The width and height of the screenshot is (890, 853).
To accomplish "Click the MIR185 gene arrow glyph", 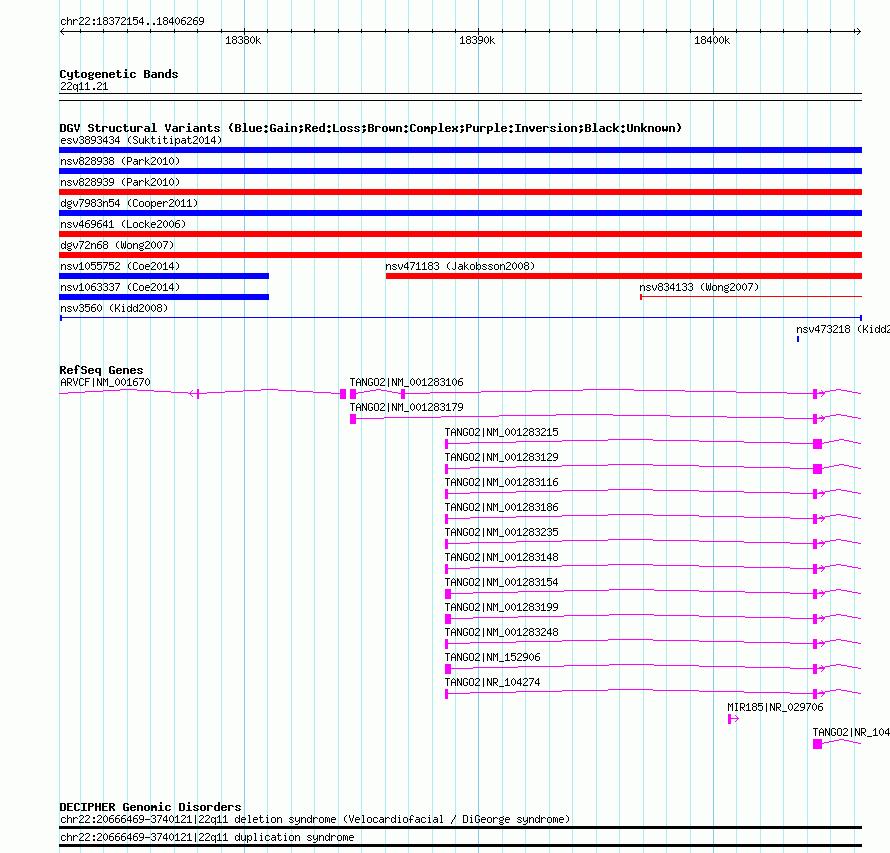I will (733, 719).
